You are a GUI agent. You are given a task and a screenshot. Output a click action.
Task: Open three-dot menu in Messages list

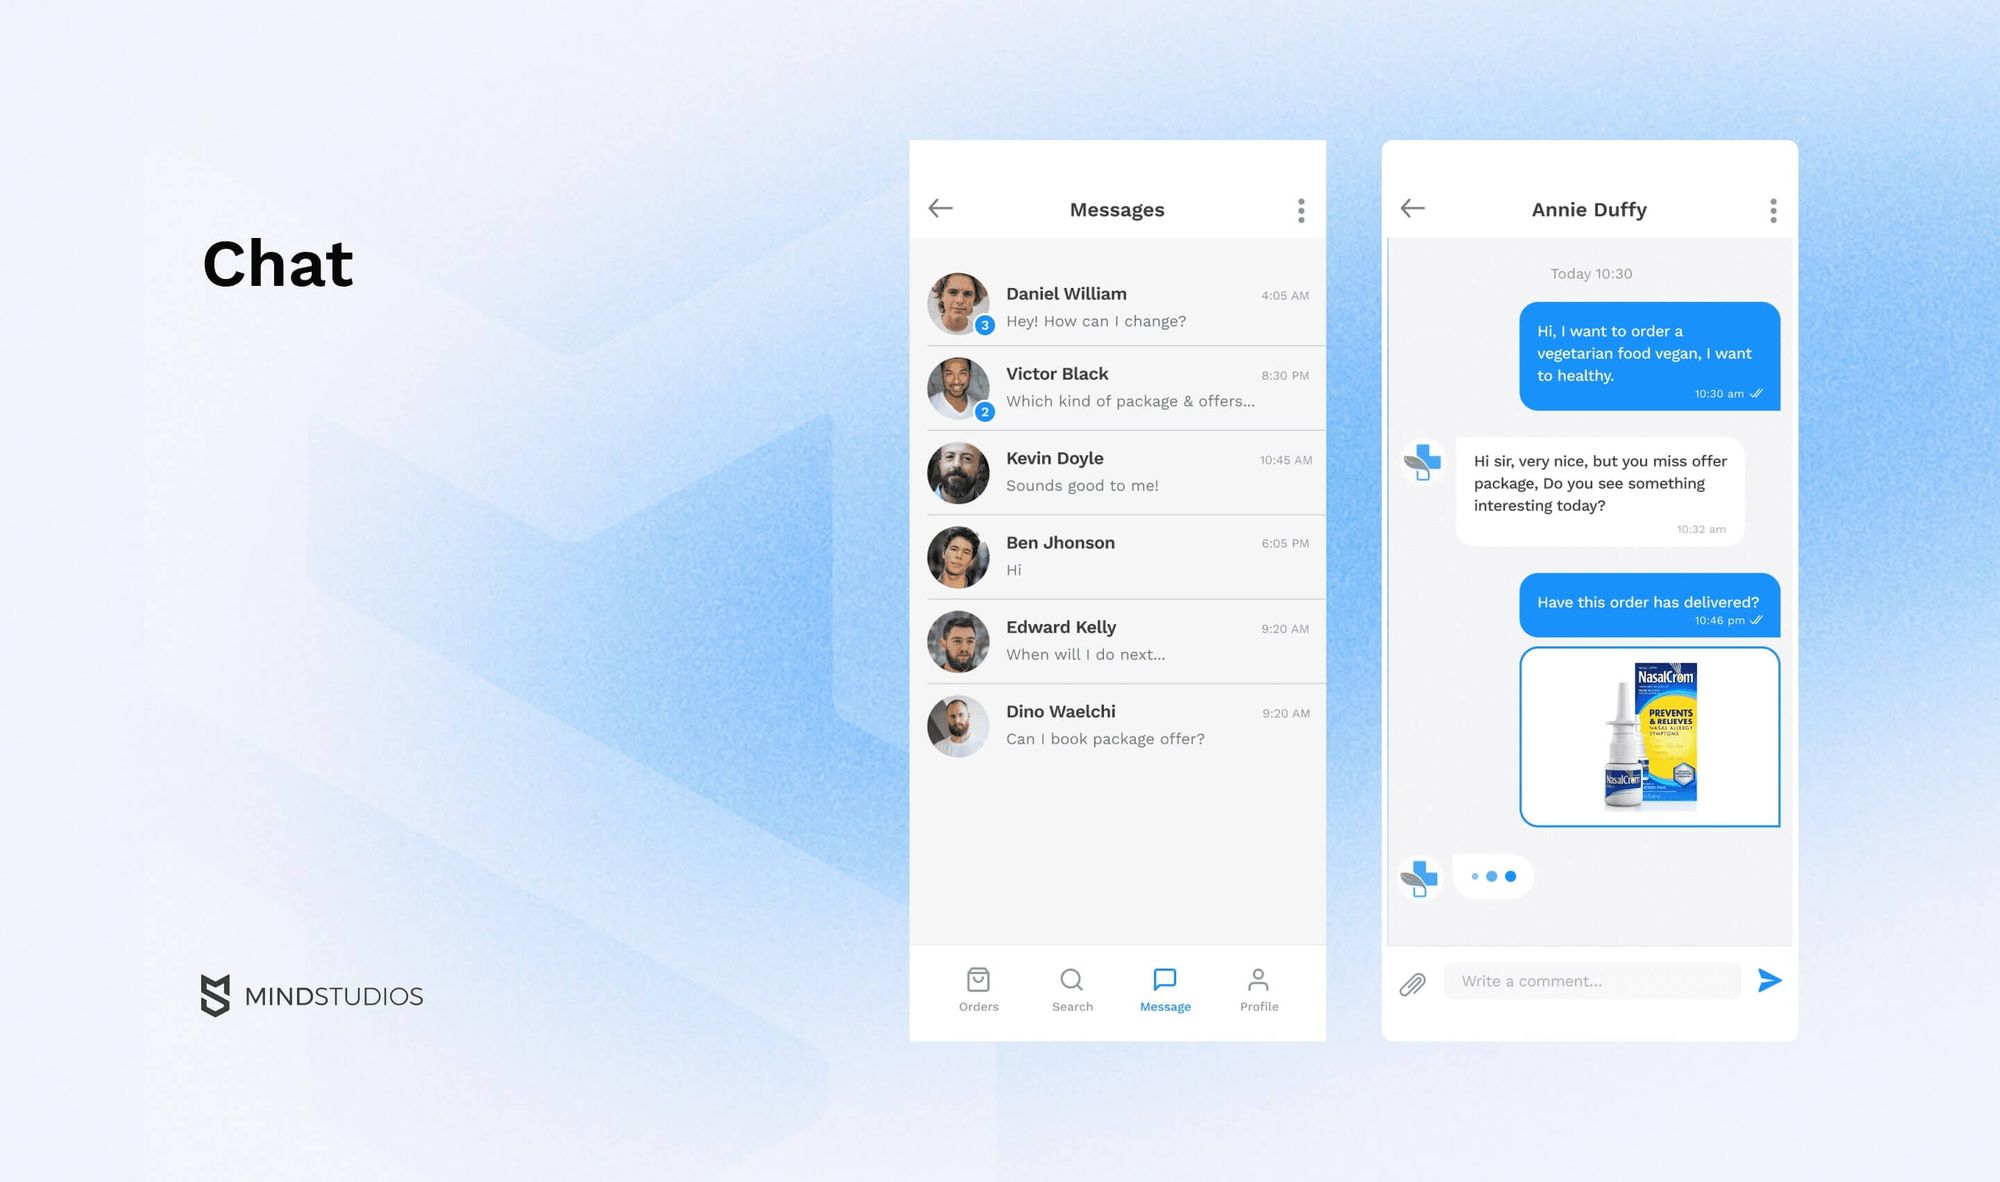(x=1300, y=208)
